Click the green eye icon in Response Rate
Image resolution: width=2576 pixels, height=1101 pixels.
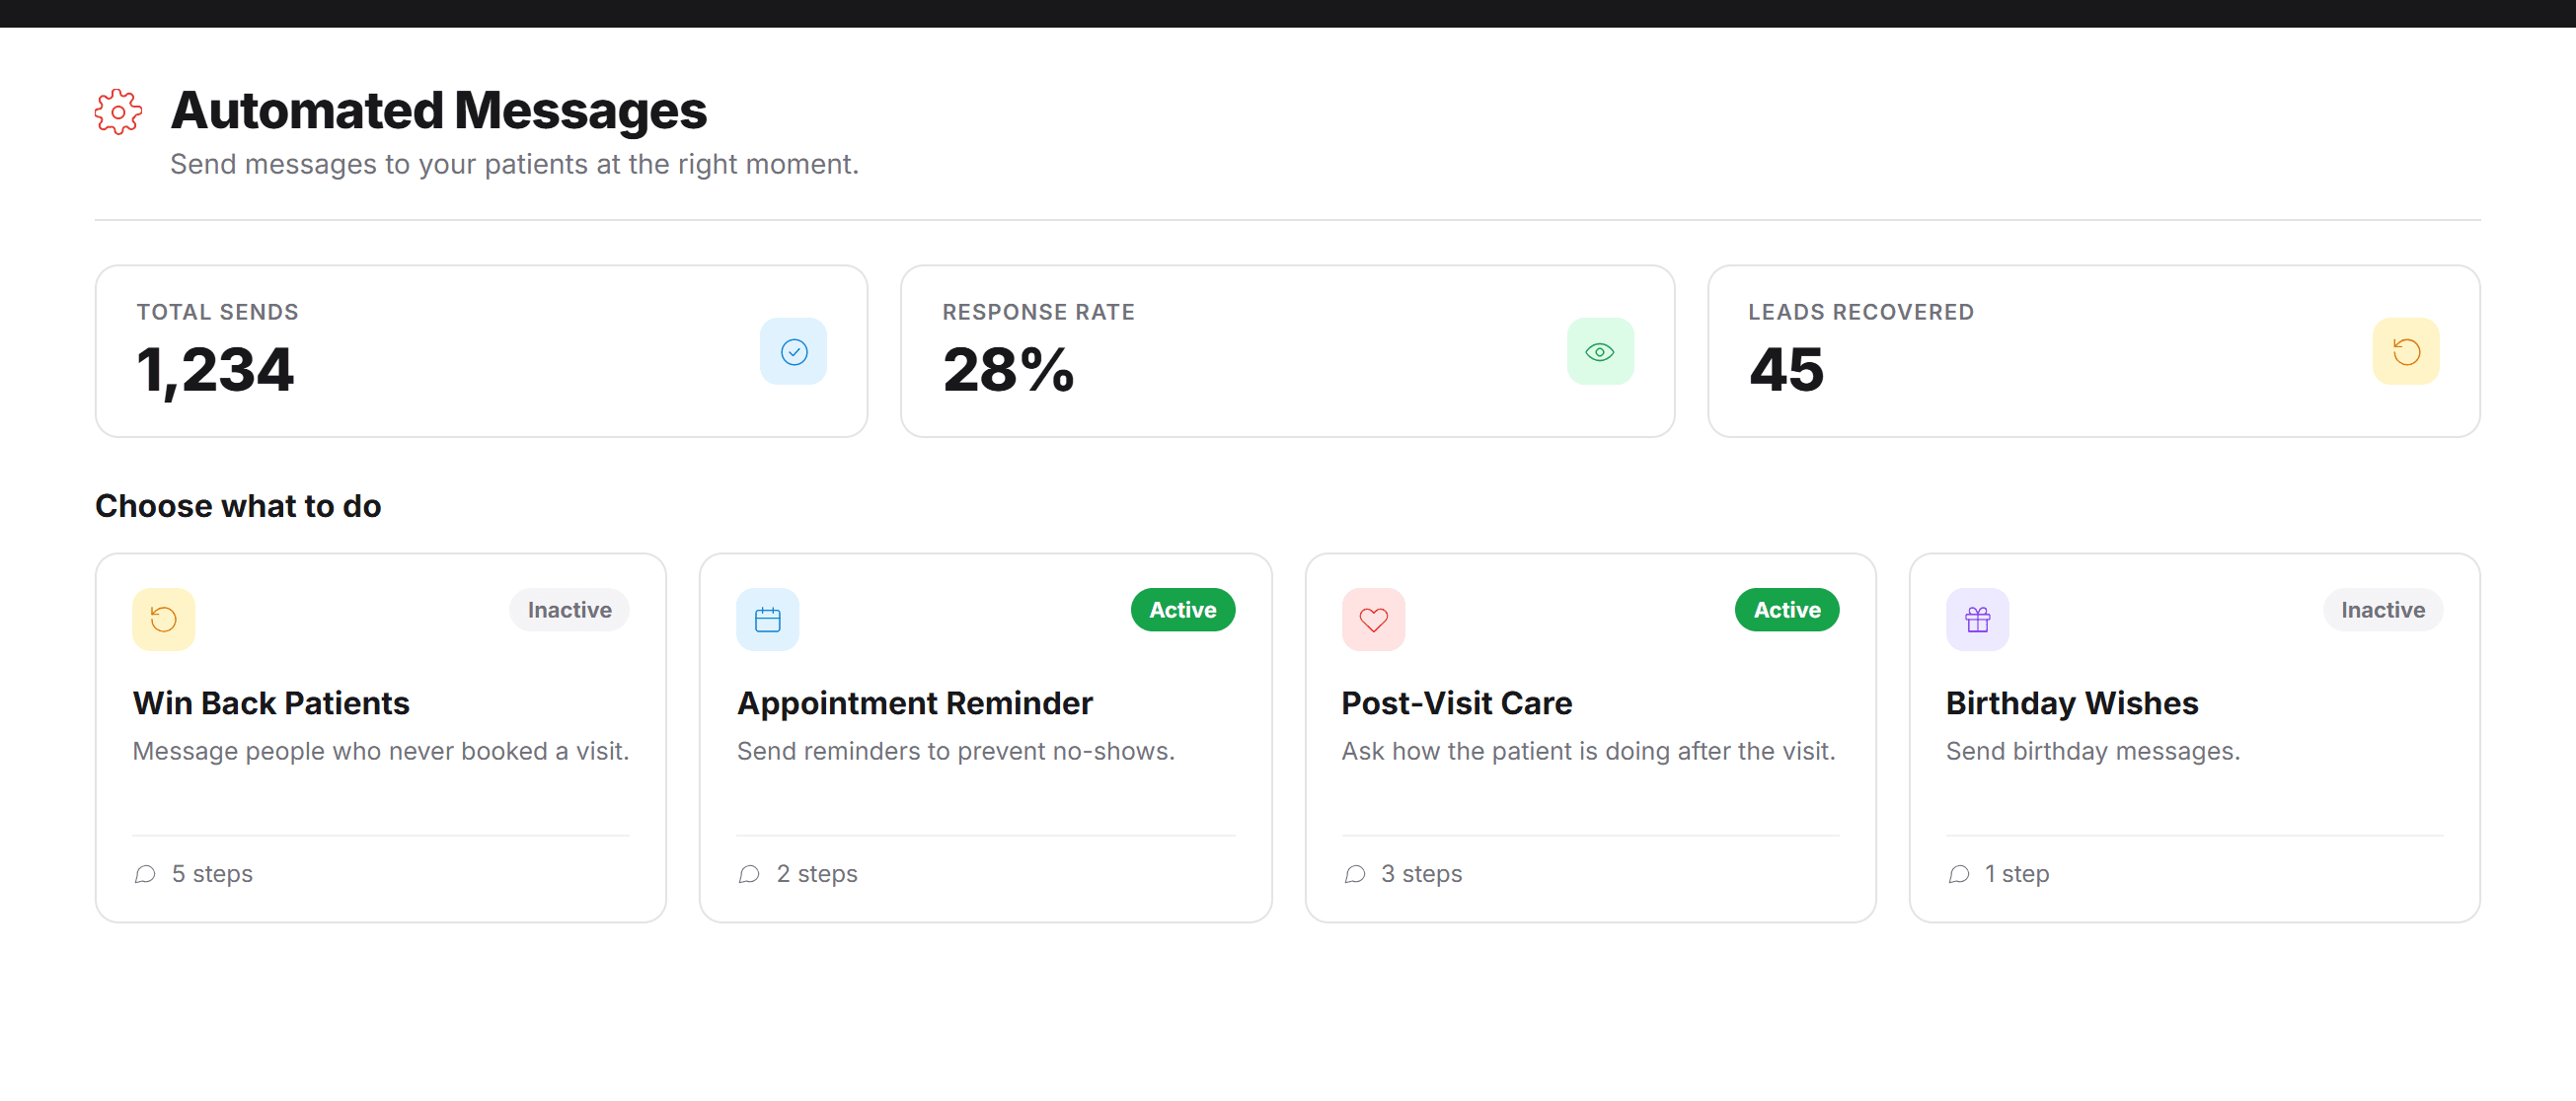point(1600,352)
